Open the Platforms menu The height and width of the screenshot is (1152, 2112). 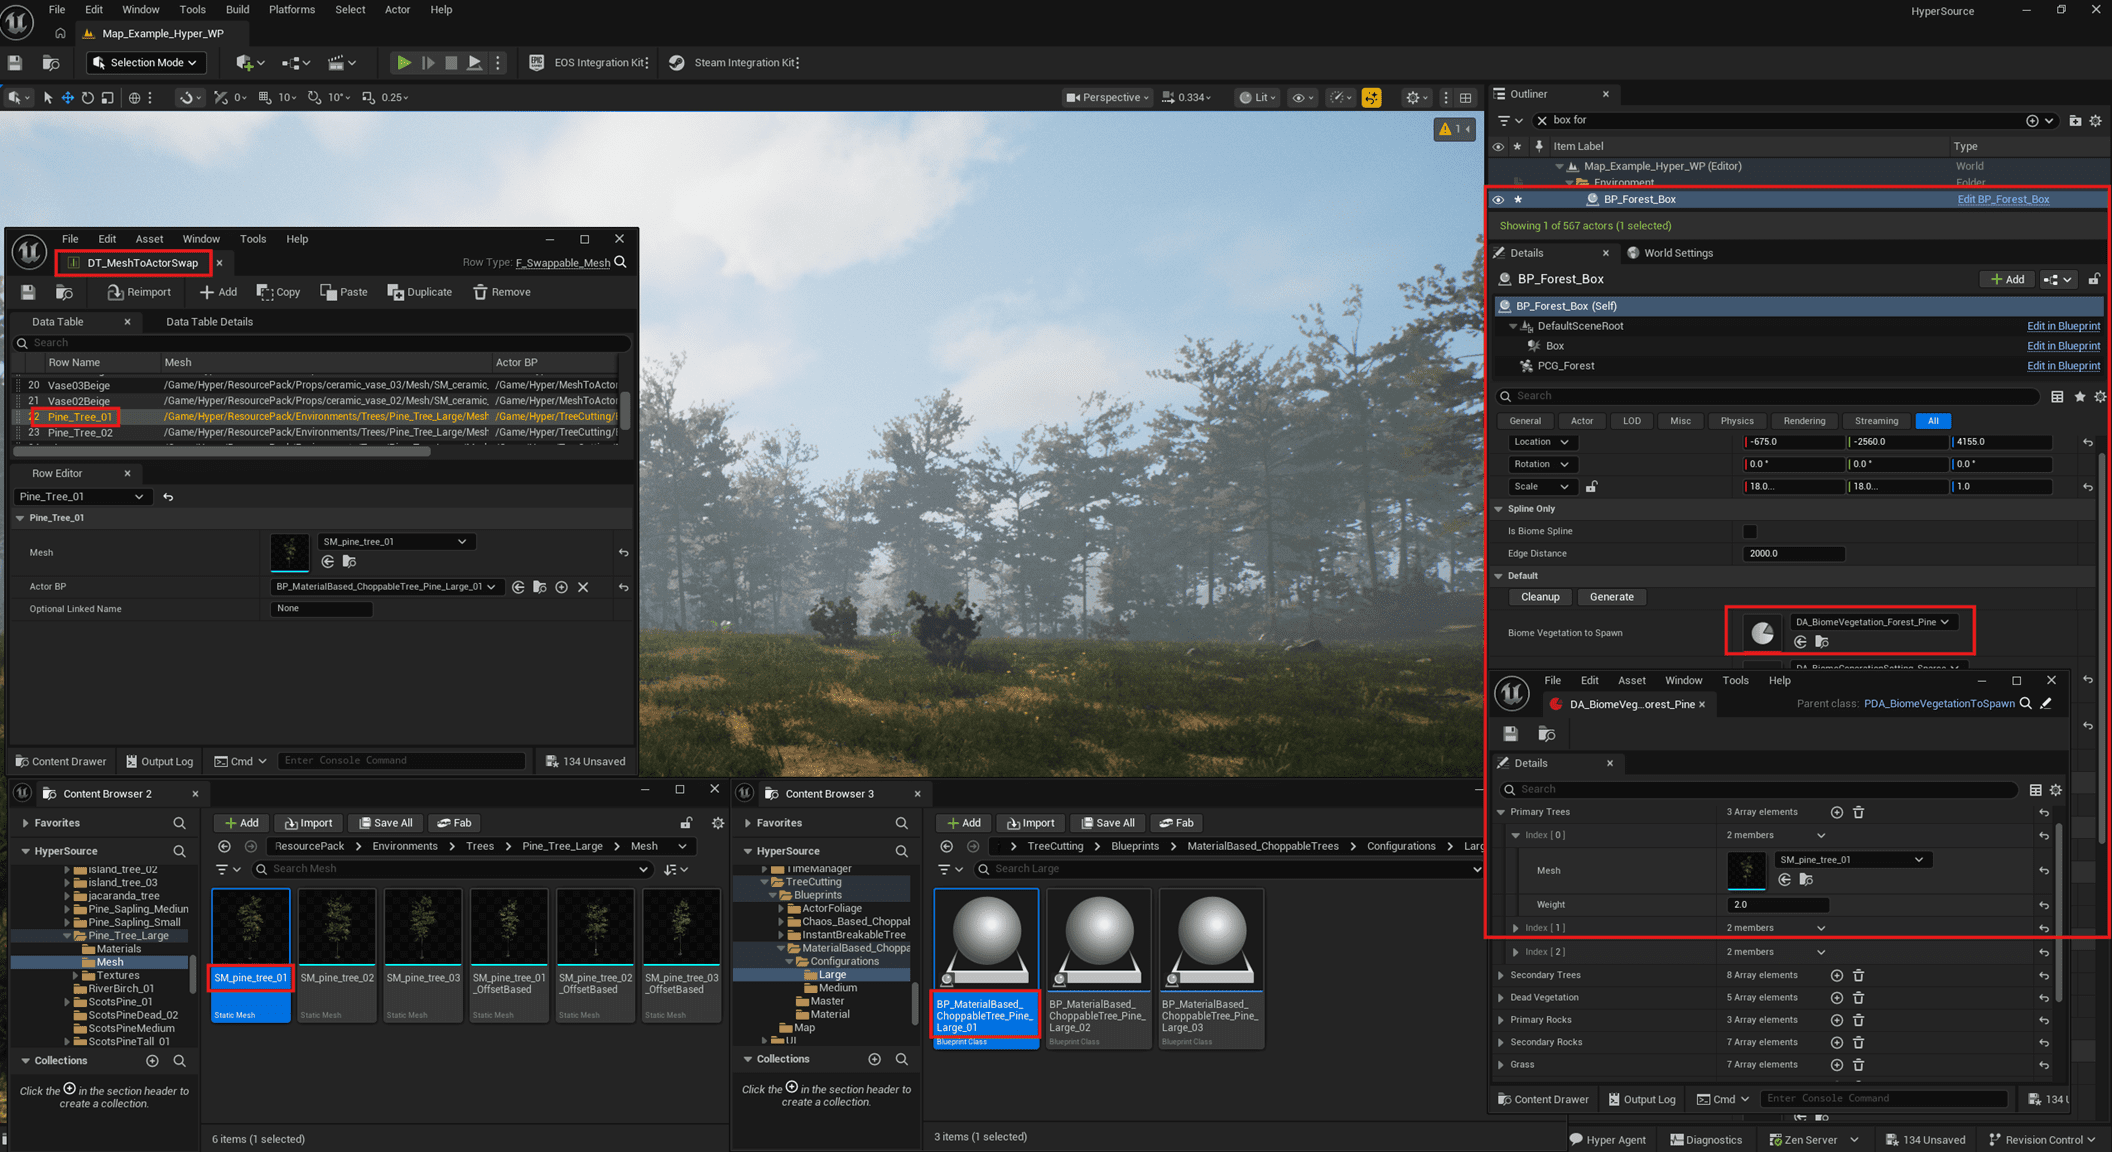(292, 10)
